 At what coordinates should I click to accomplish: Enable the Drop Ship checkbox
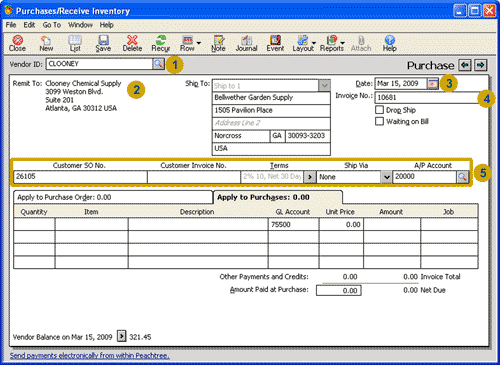379,110
